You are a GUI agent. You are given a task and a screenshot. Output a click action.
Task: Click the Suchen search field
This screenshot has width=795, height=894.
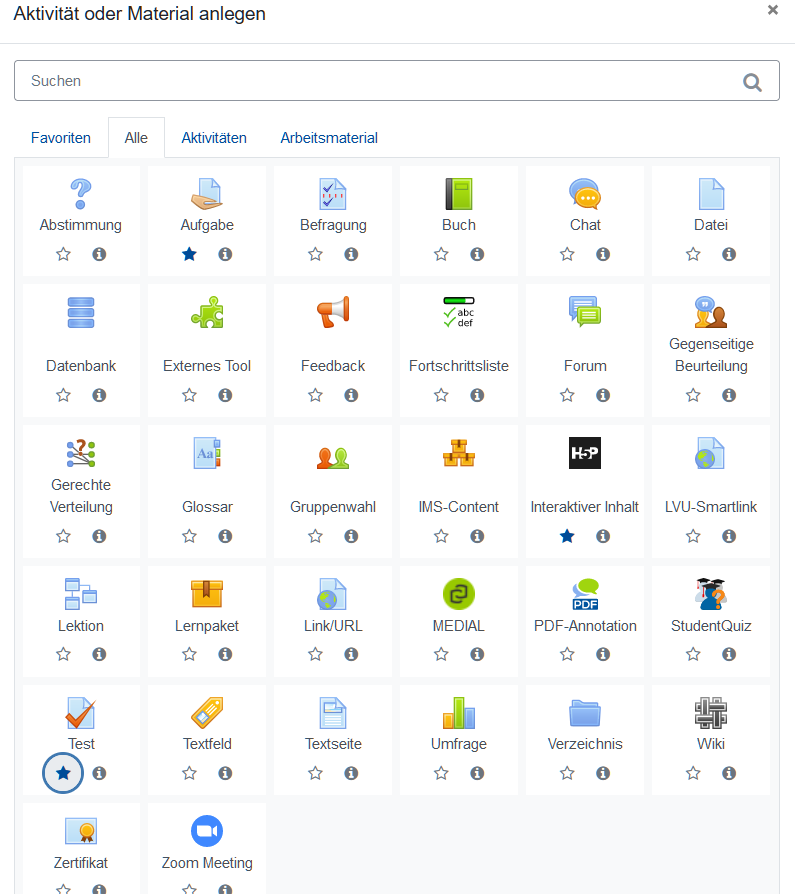click(397, 81)
